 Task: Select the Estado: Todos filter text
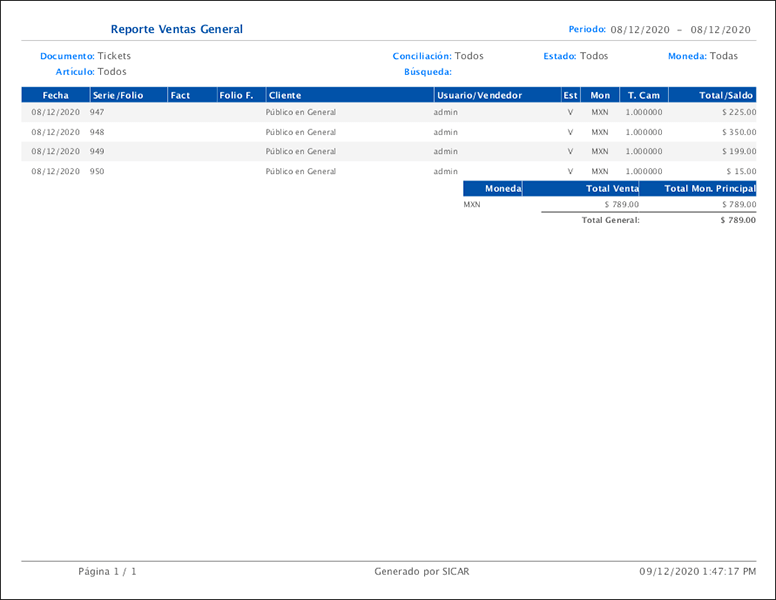[x=575, y=56]
